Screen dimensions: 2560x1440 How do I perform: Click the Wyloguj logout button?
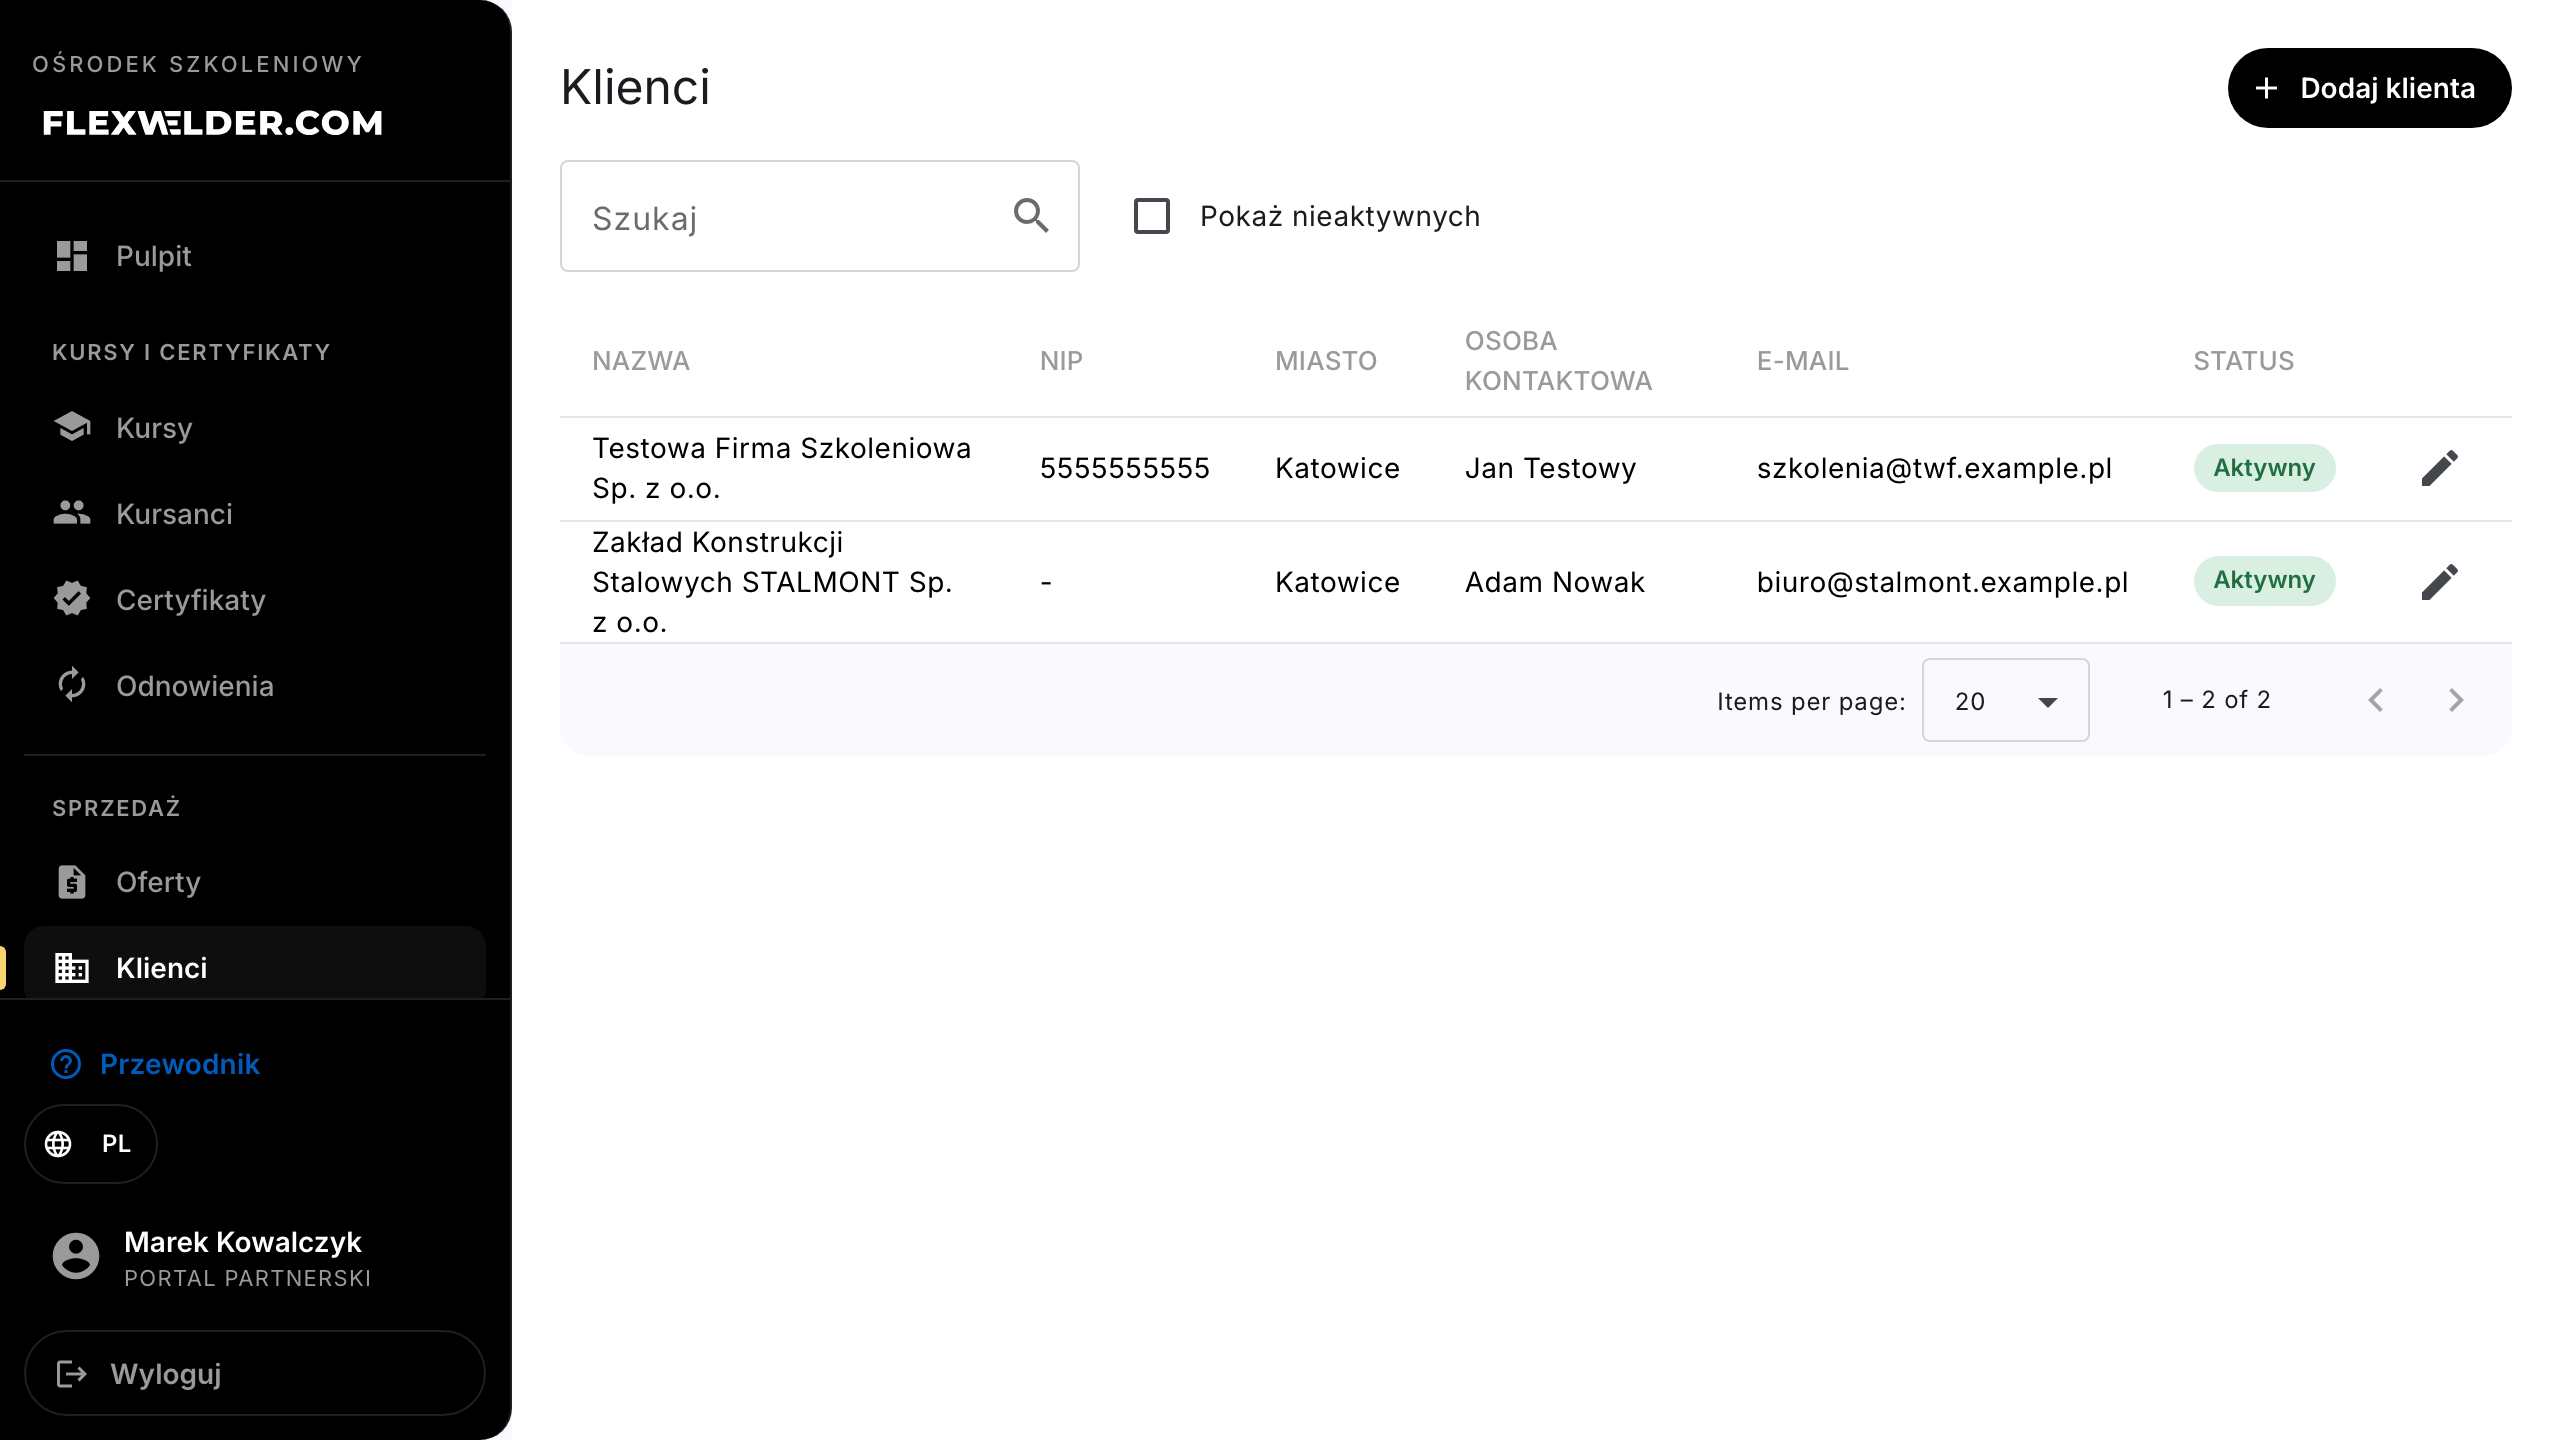[255, 1373]
